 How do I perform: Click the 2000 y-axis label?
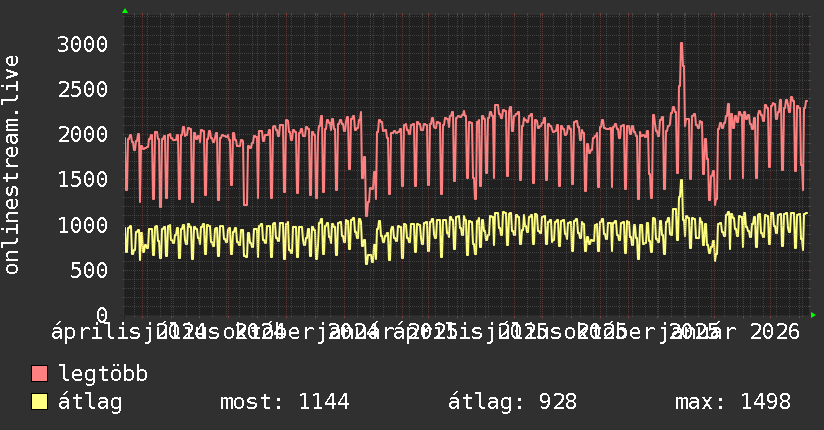[83, 135]
